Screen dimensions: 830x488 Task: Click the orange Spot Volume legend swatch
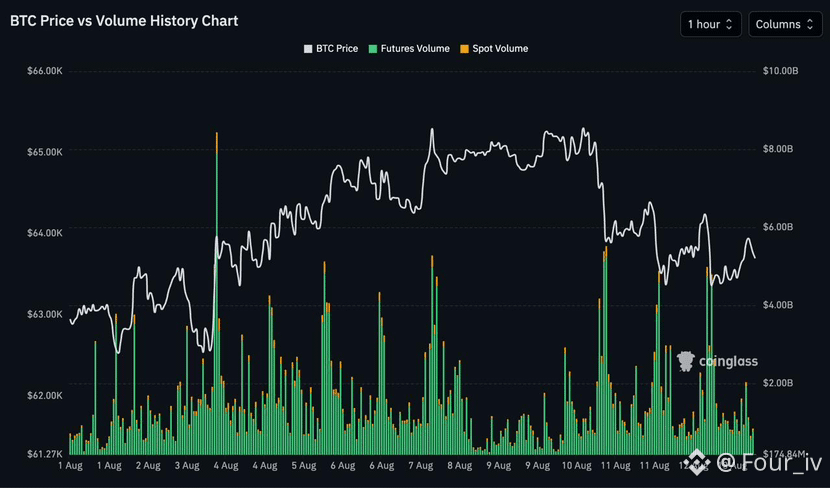click(x=465, y=49)
